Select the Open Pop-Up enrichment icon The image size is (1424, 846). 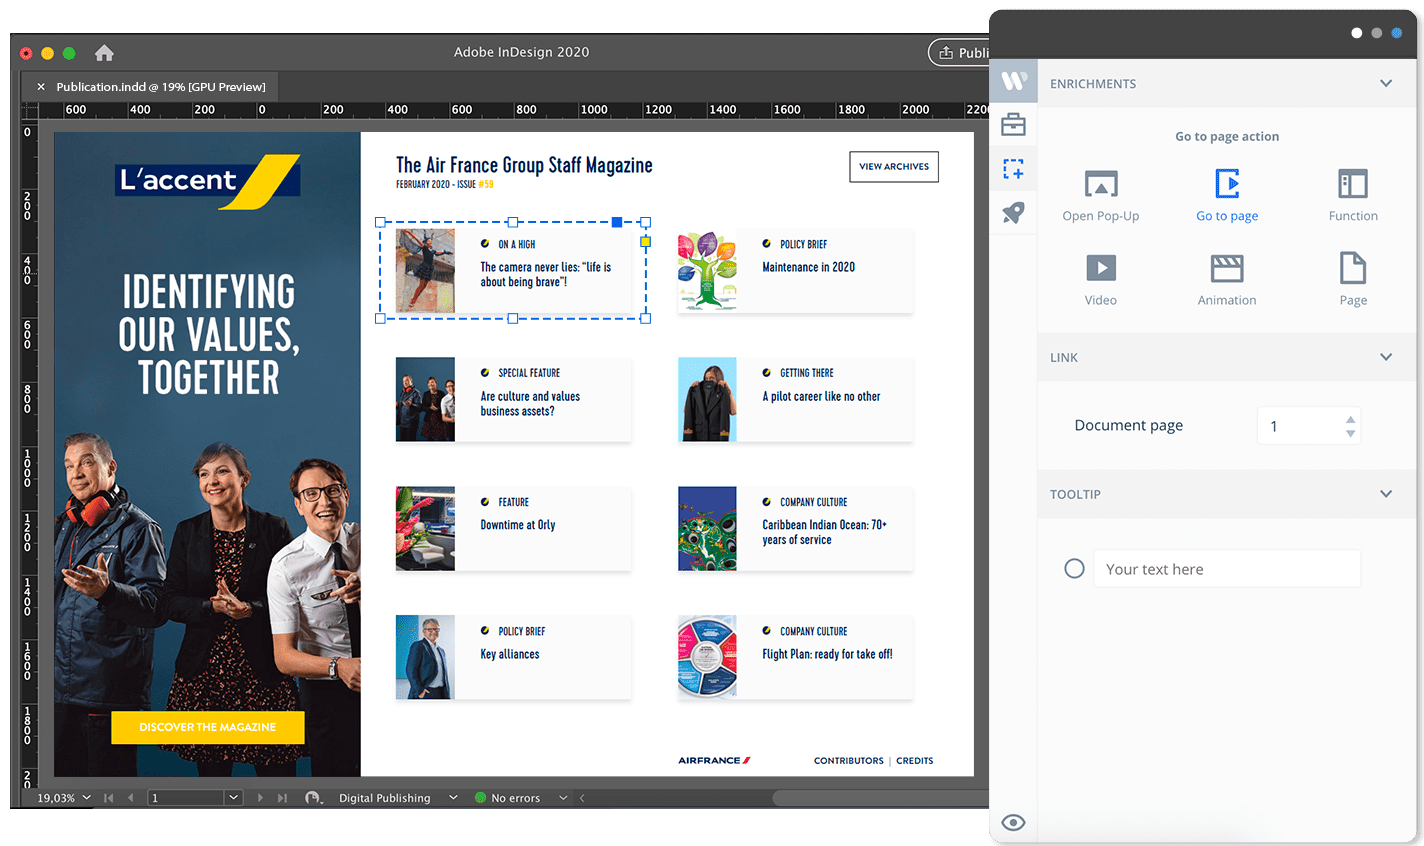[x=1100, y=185]
